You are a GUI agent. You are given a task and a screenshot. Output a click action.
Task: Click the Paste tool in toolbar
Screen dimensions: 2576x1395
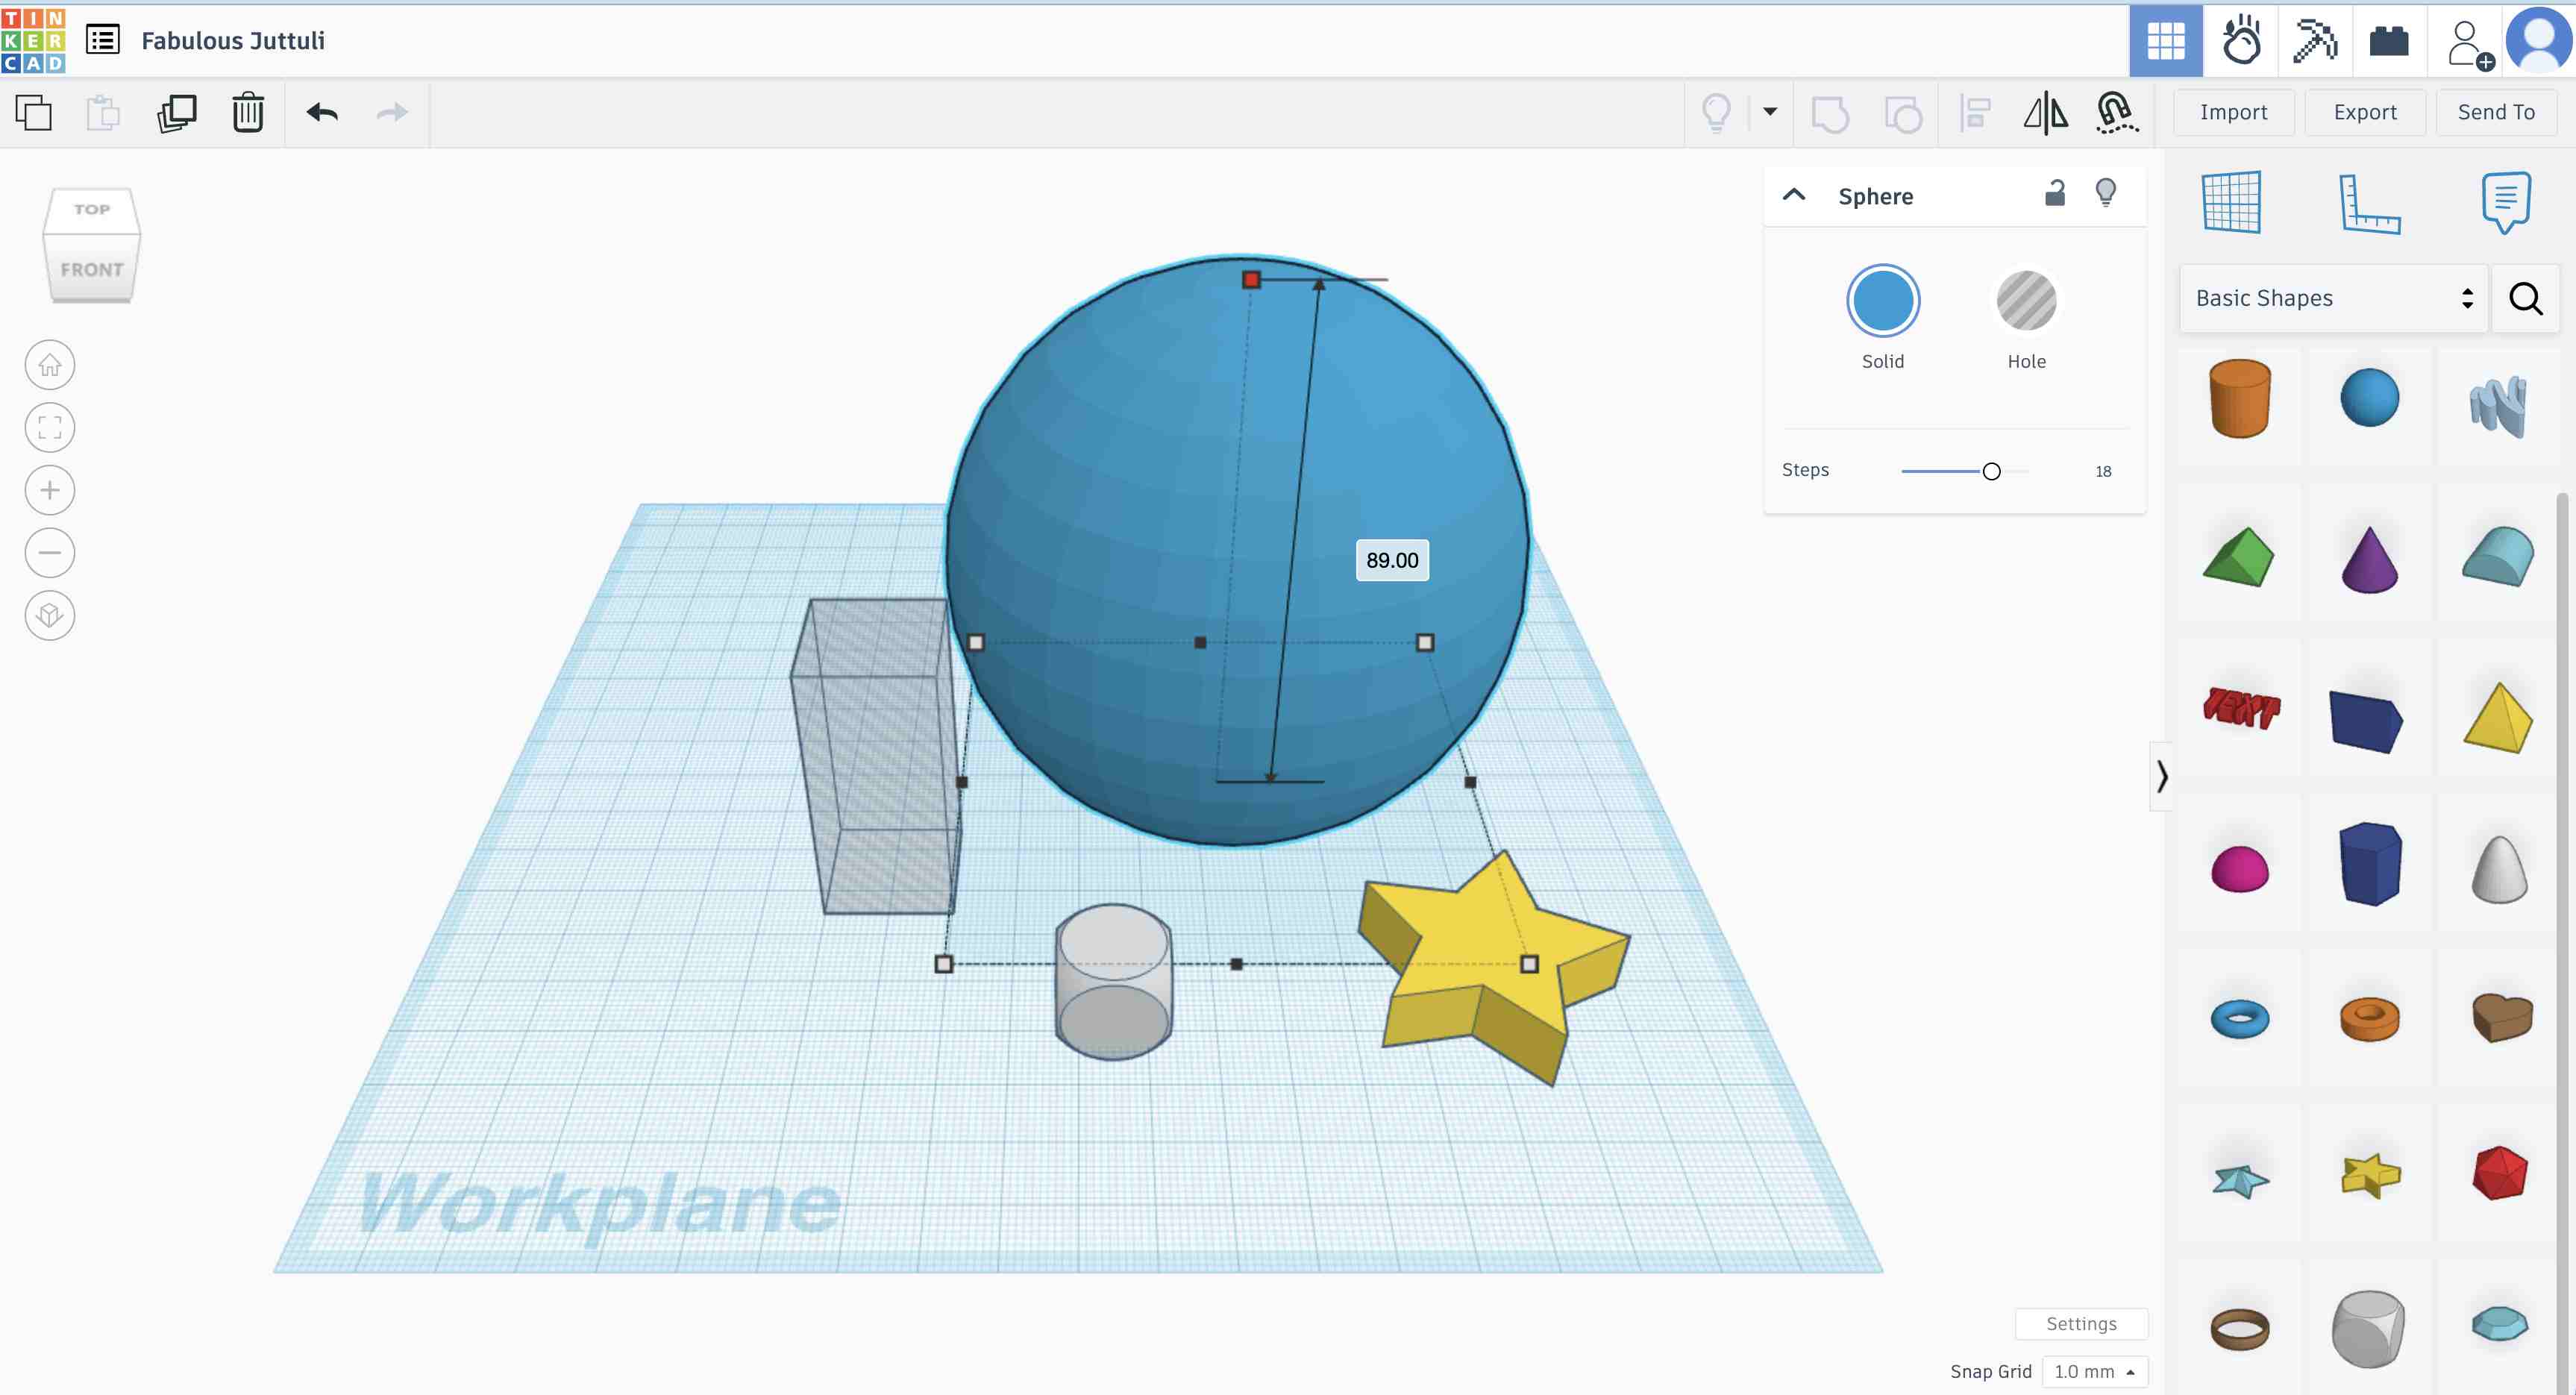[x=104, y=112]
